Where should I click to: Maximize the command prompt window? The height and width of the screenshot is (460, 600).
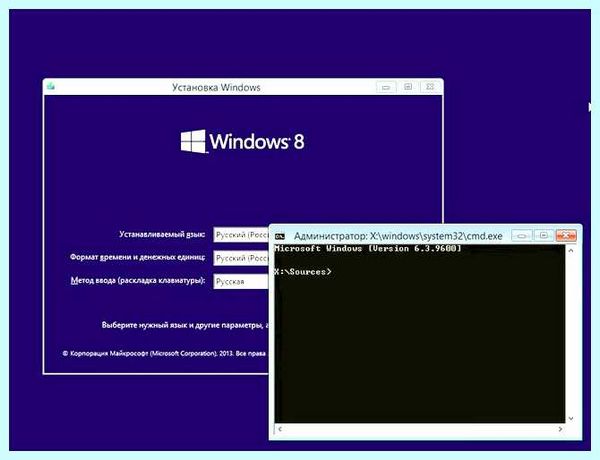tap(543, 235)
